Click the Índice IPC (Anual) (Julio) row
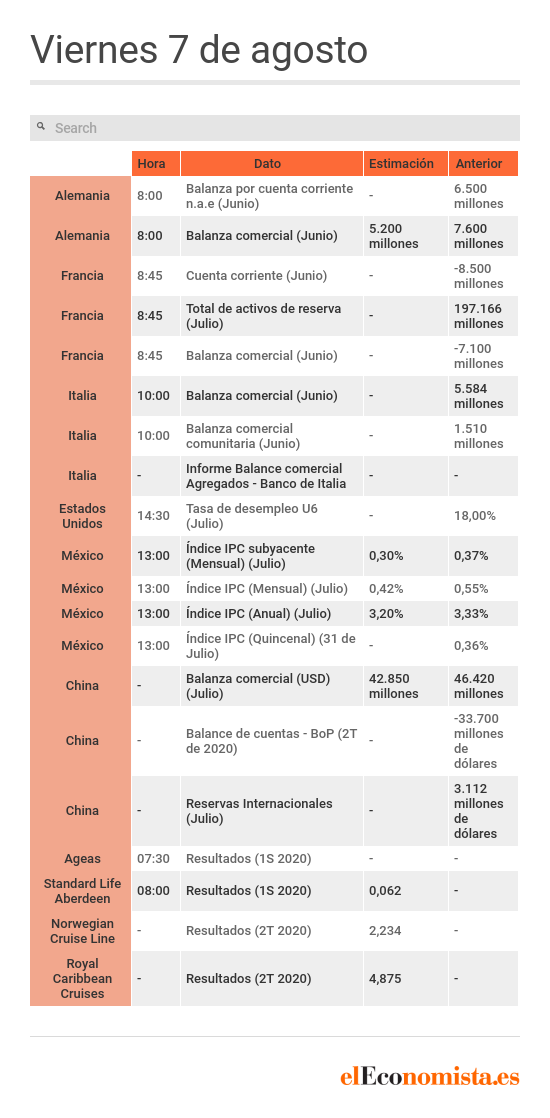550x1118 pixels. point(274,613)
